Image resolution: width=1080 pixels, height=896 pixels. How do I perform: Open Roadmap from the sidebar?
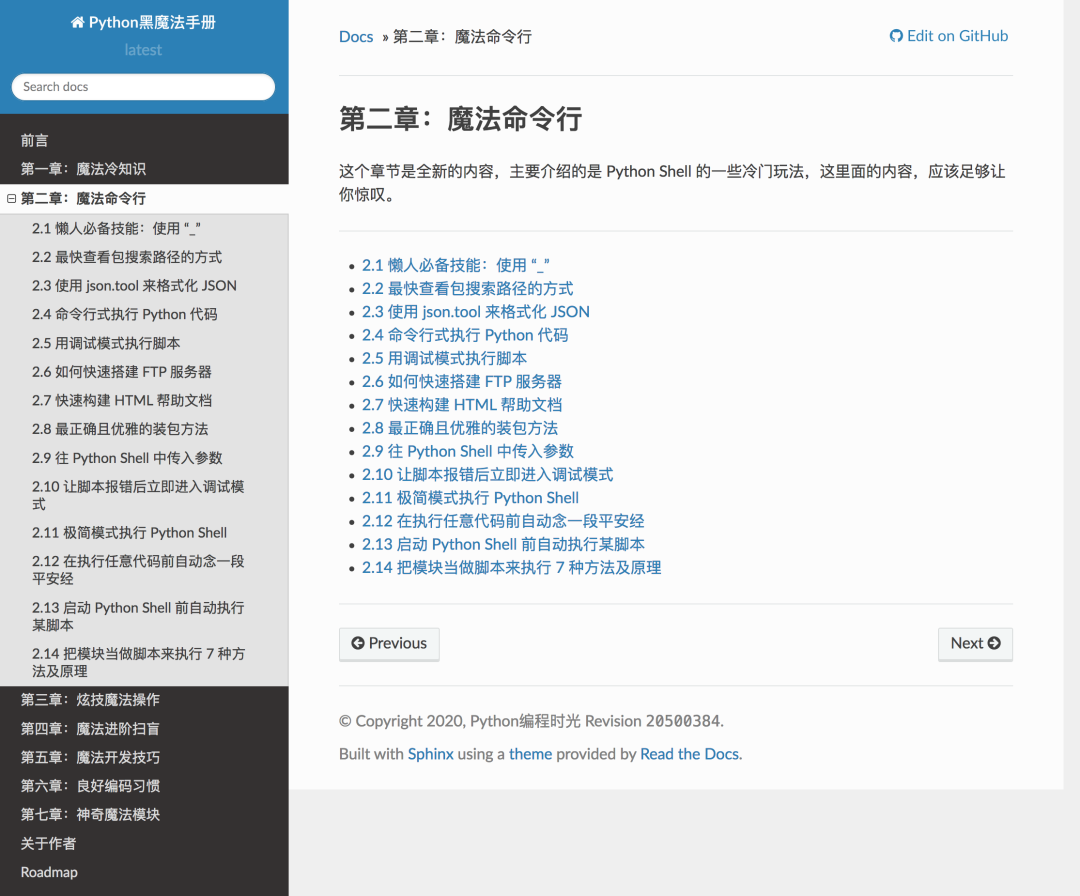[x=48, y=872]
